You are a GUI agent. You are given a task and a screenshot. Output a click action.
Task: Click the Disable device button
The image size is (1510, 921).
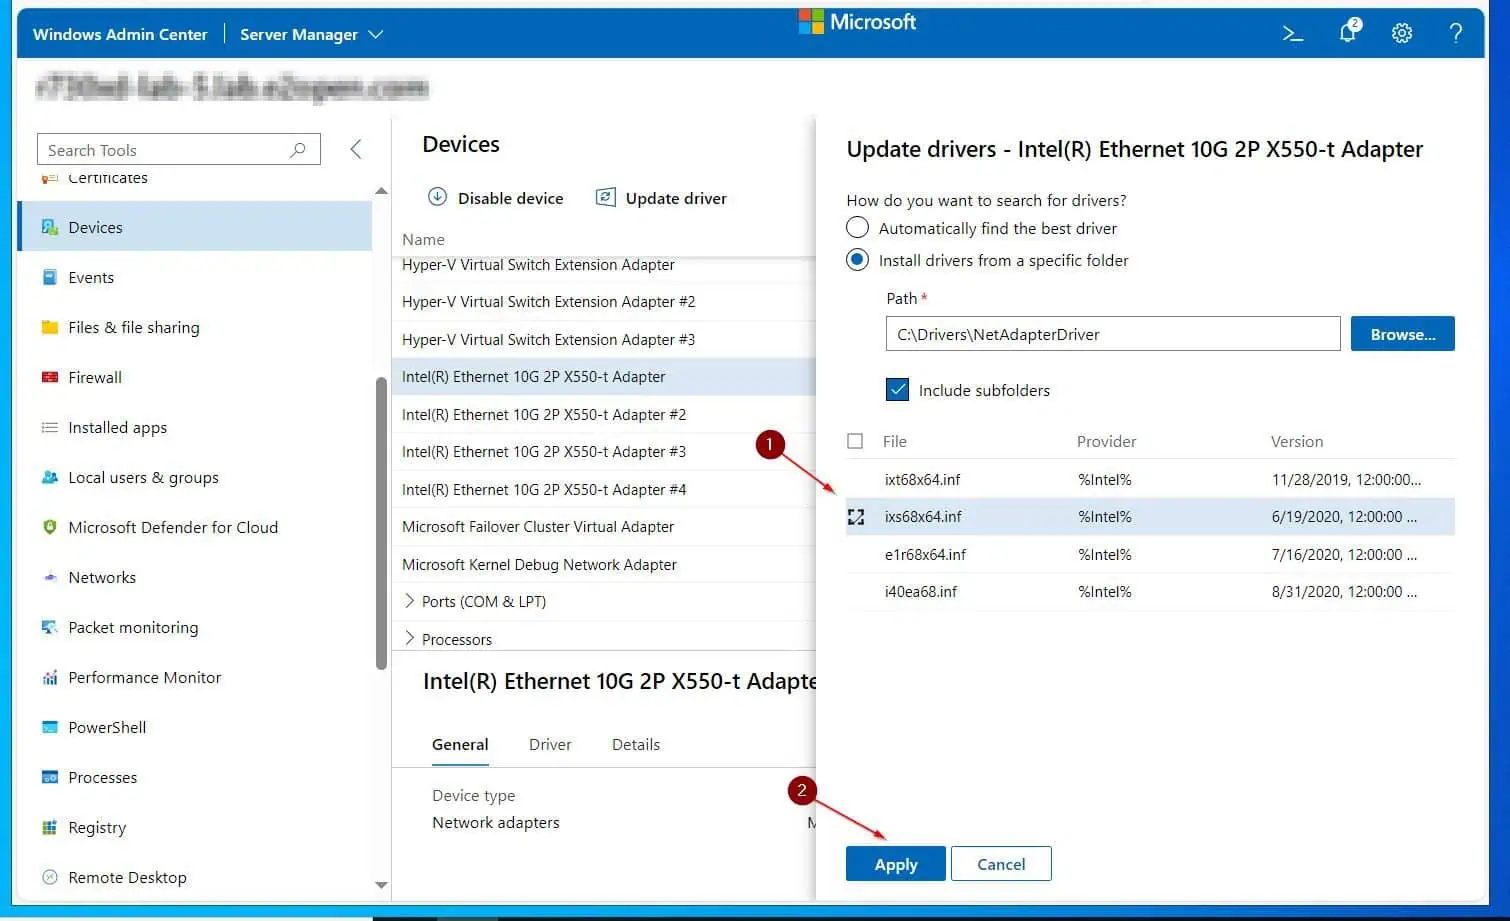click(x=496, y=198)
